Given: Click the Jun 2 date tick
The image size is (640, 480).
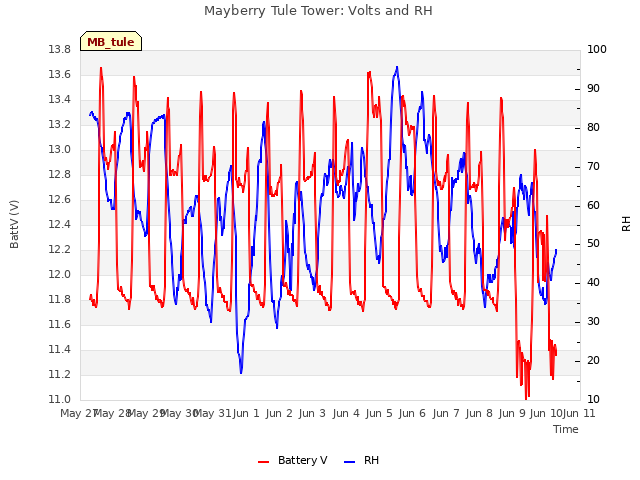Looking at the screenshot, I should coord(279,414).
